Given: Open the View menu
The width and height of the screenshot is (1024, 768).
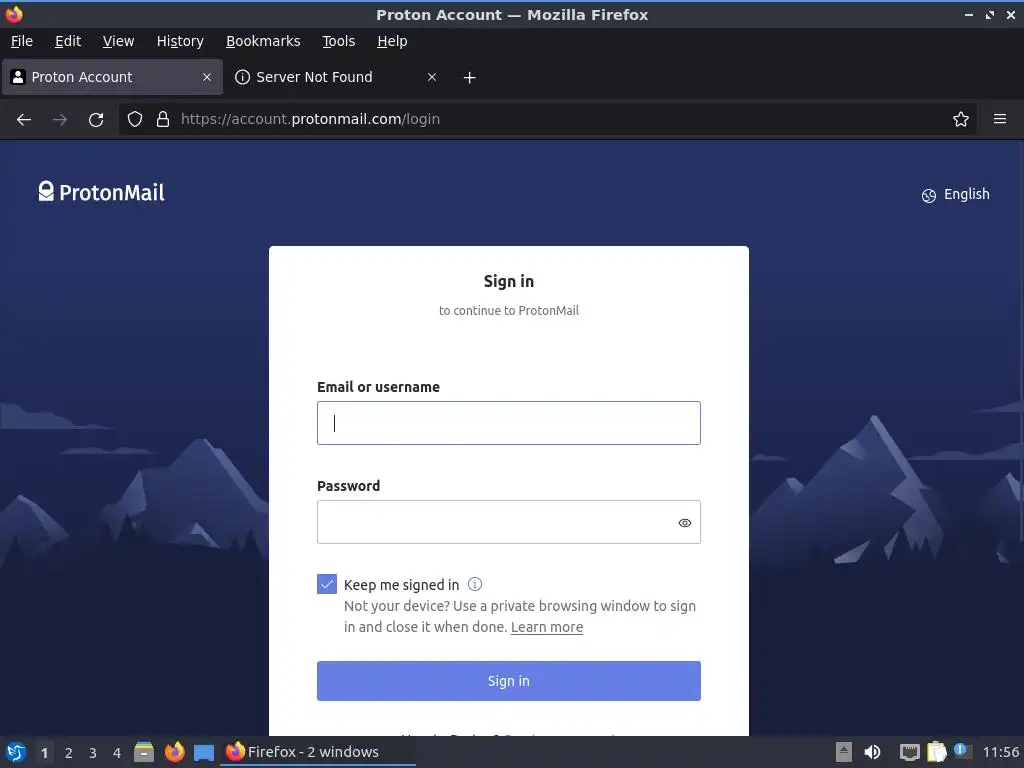Looking at the screenshot, I should pos(118,41).
